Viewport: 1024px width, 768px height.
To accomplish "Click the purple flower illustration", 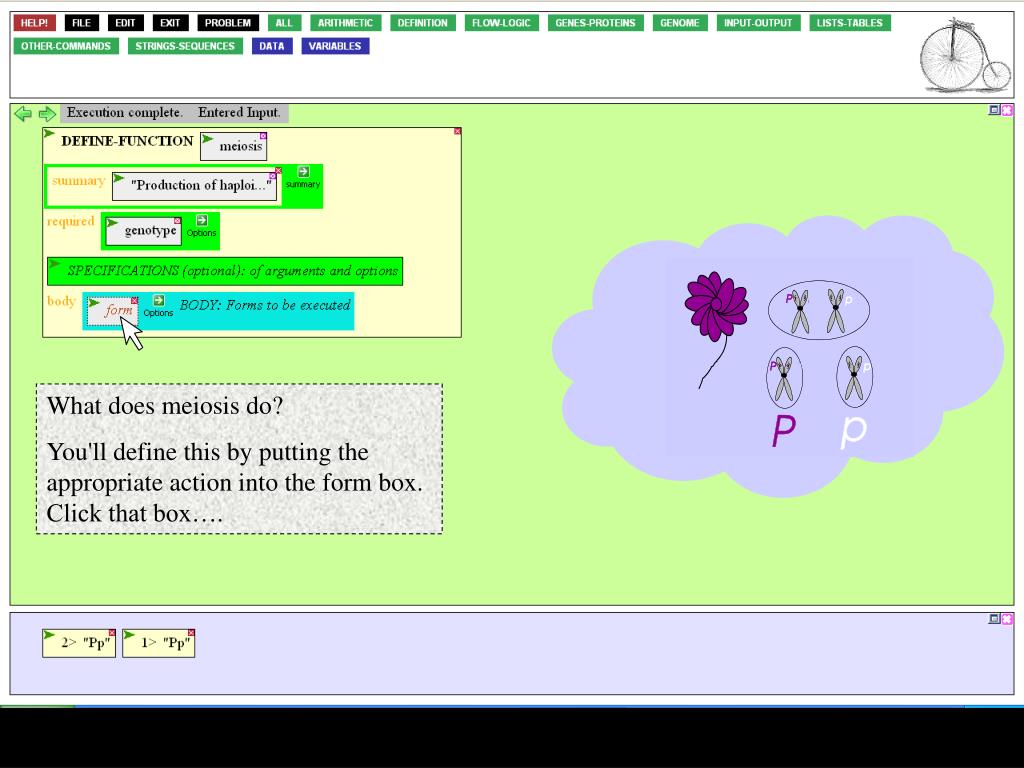I will click(715, 329).
